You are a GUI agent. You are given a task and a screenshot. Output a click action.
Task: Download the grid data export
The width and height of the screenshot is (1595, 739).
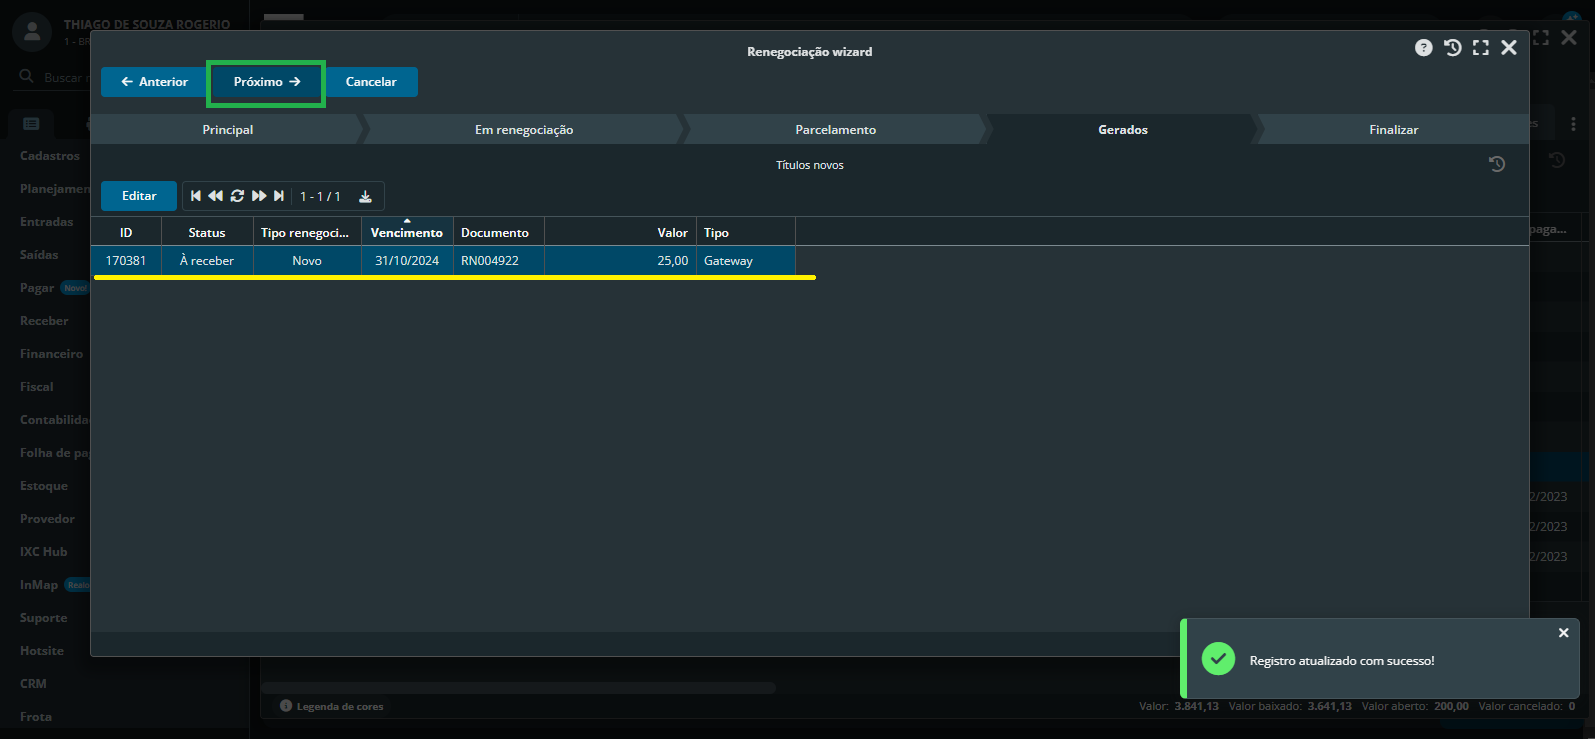[365, 196]
